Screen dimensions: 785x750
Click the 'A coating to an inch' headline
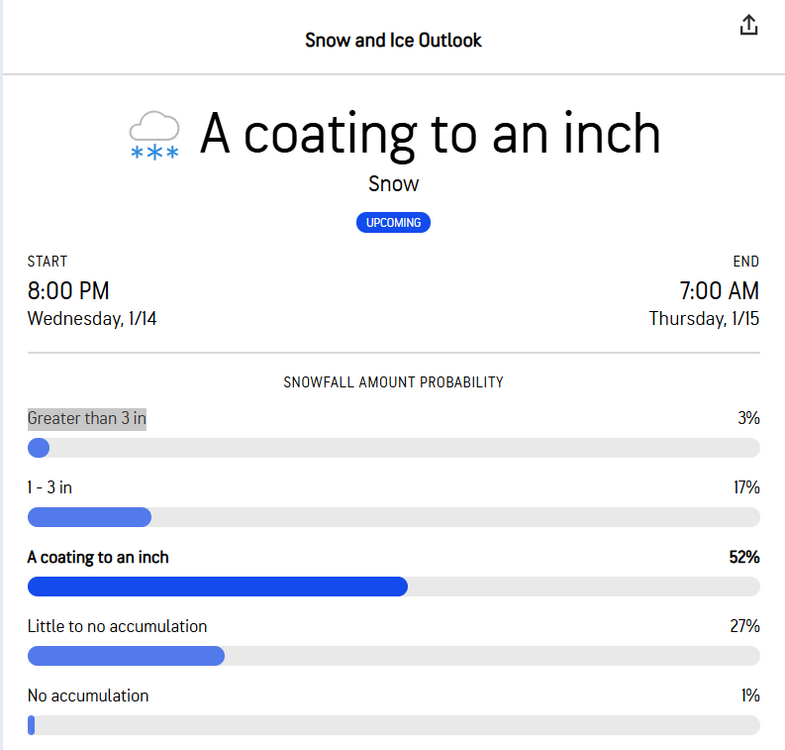(430, 134)
